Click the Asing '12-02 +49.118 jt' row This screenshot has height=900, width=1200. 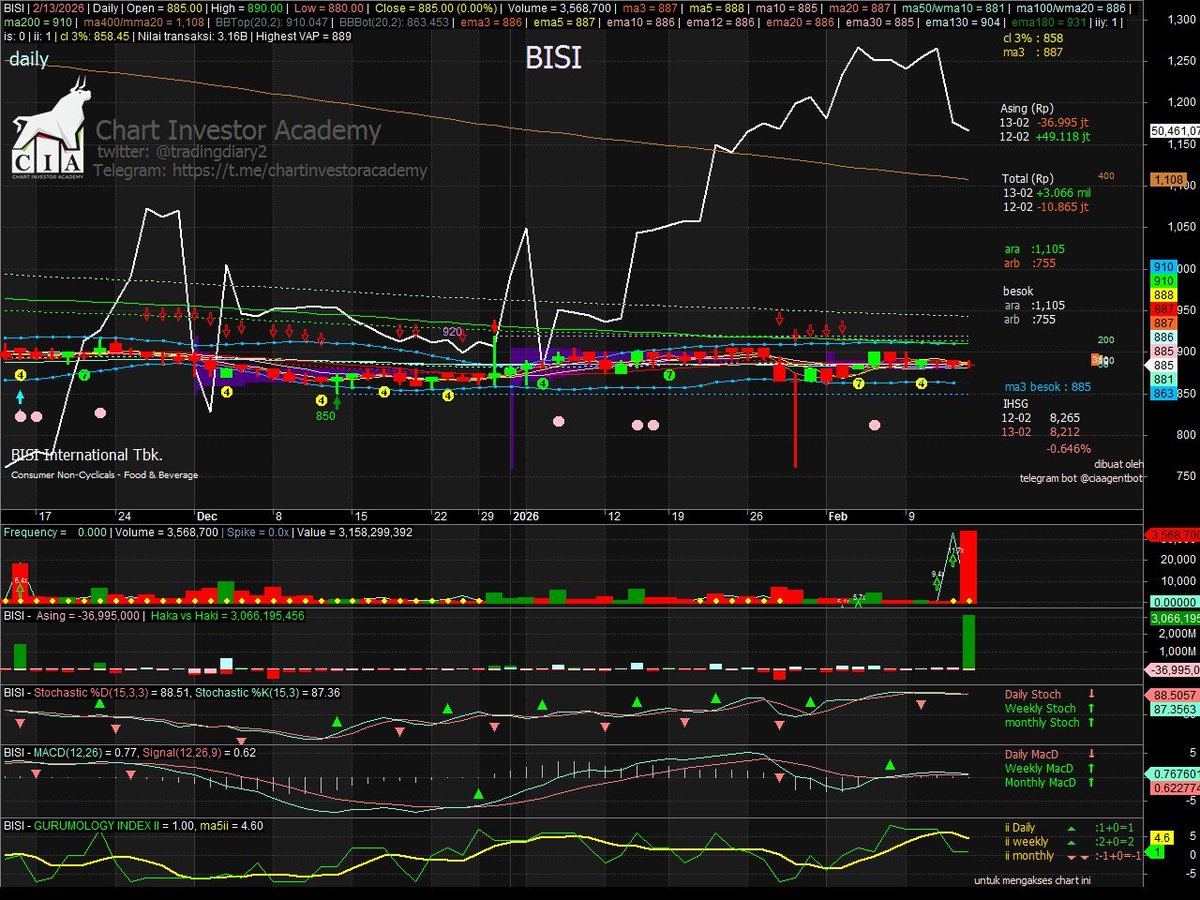point(1045,136)
